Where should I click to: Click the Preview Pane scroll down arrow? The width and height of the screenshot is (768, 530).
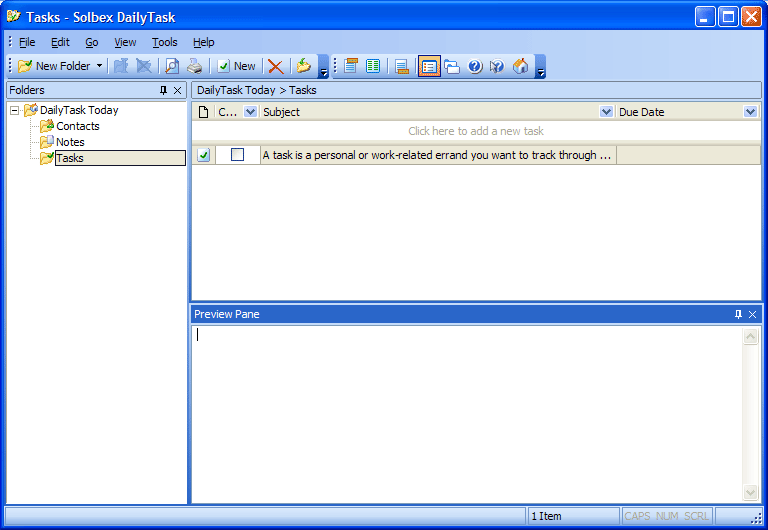click(750, 492)
